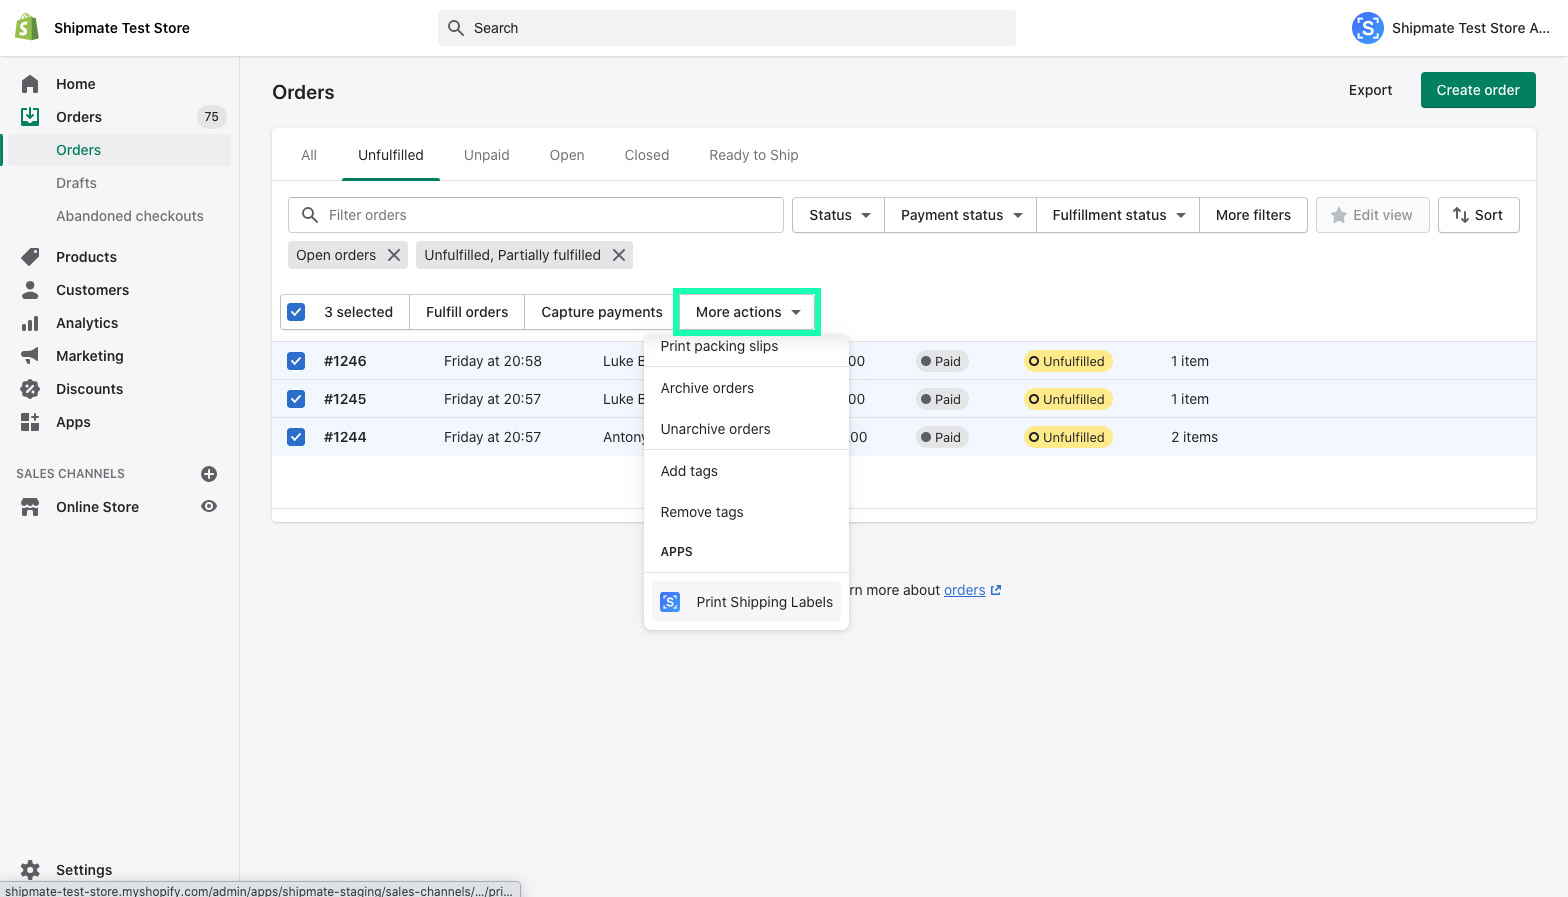1568x897 pixels.
Task: Click the Analytics bar chart icon
Action: coord(30,323)
